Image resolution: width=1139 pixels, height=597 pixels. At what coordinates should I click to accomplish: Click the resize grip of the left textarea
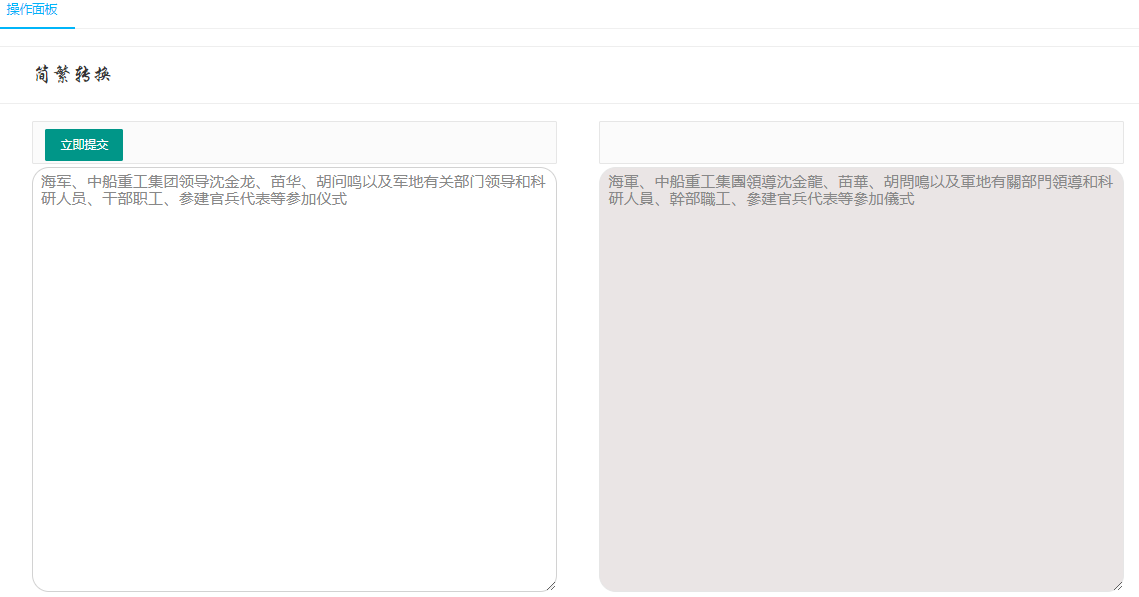pyautogui.click(x=550, y=586)
